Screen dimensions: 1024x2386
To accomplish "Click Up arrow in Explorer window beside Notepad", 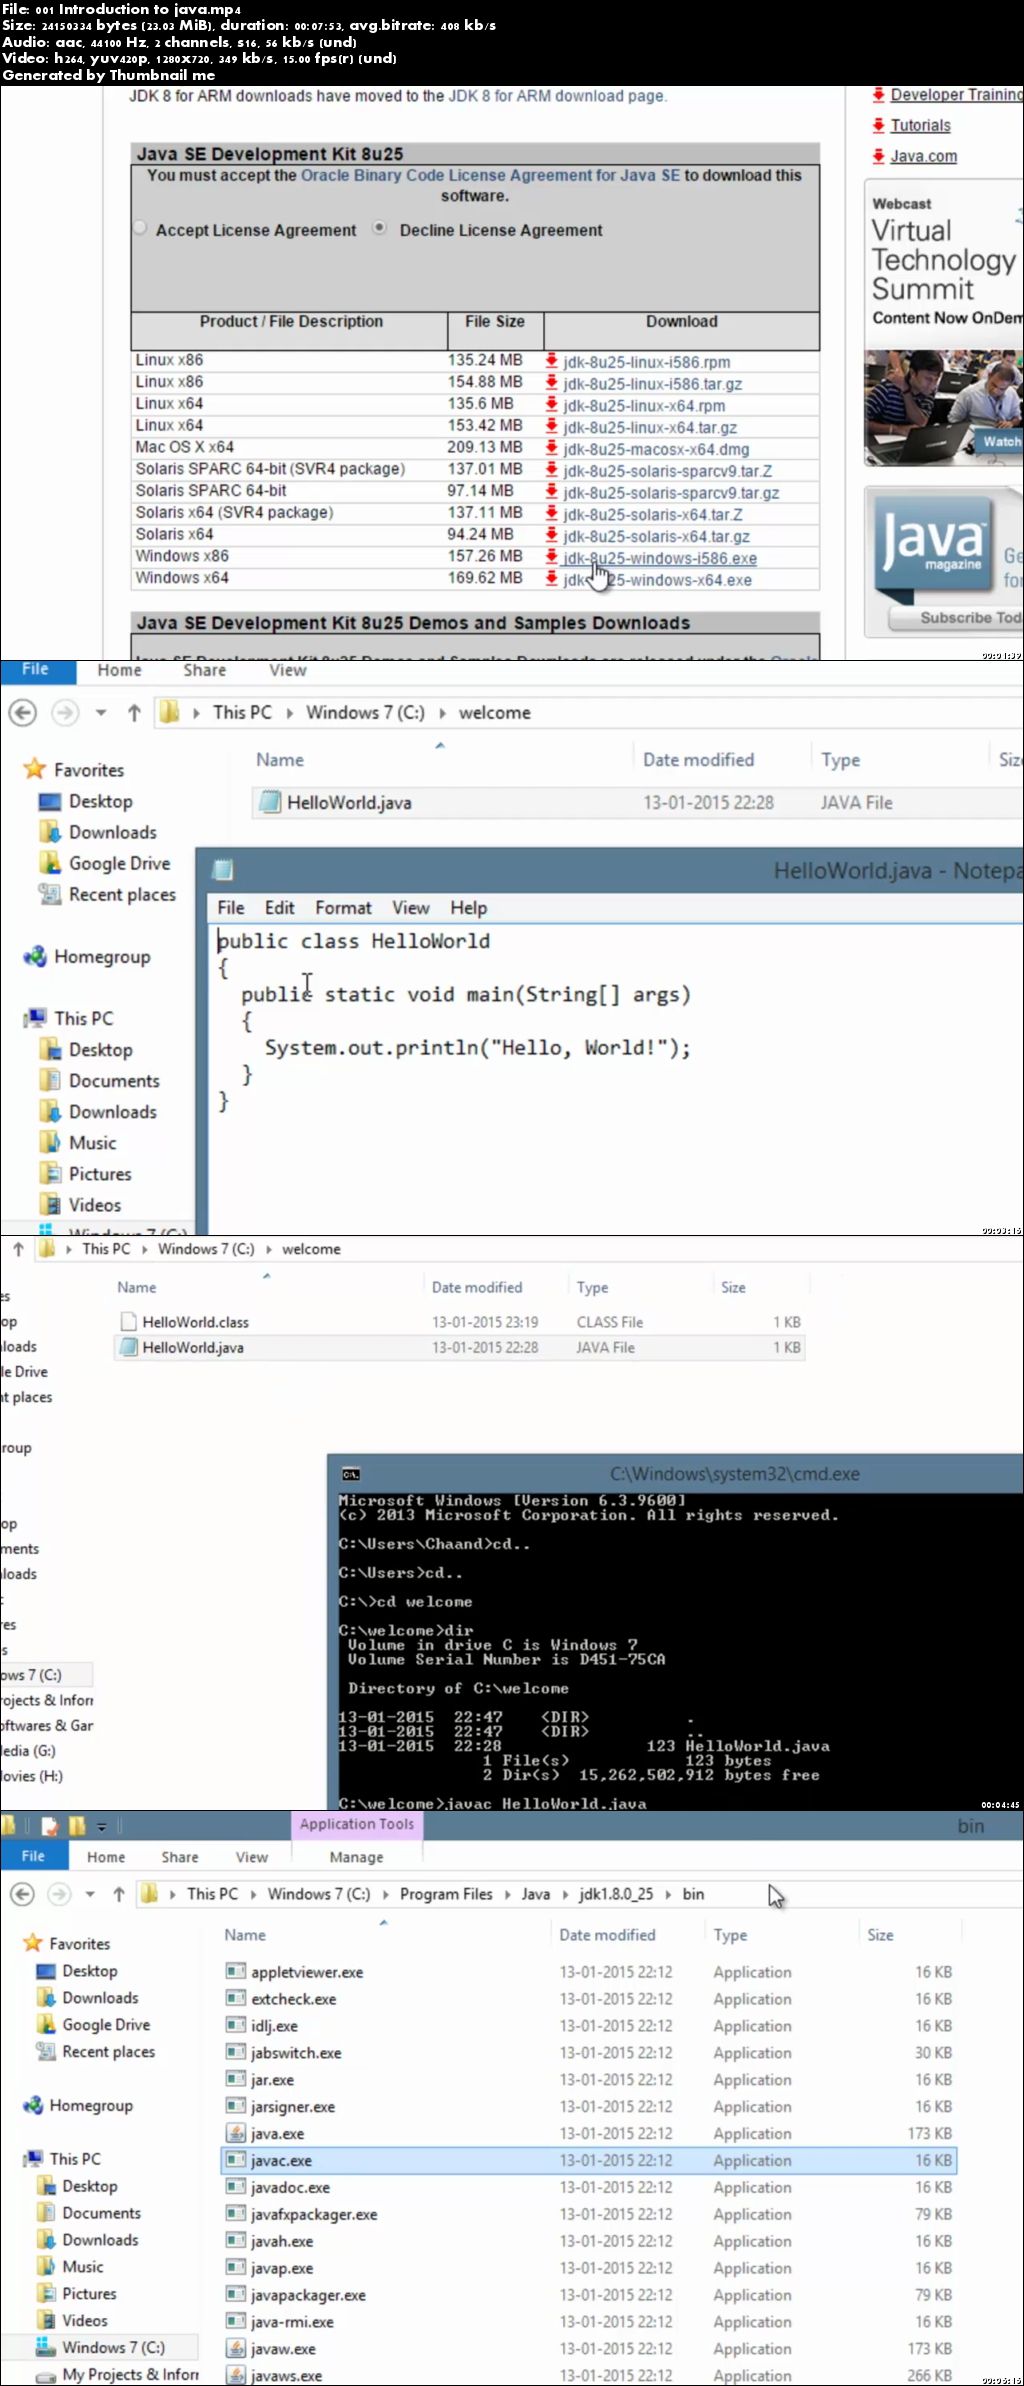I will (x=134, y=712).
